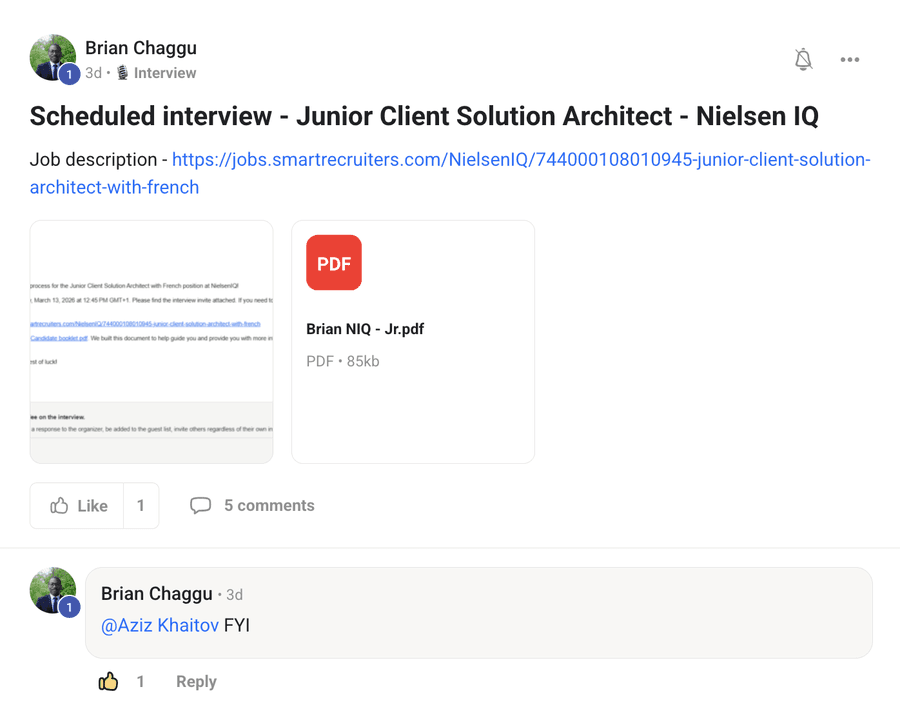Viewport: 900px width, 707px height.
Task: Open Brian Chaggu's avatar on the post
Action: [x=53, y=58]
